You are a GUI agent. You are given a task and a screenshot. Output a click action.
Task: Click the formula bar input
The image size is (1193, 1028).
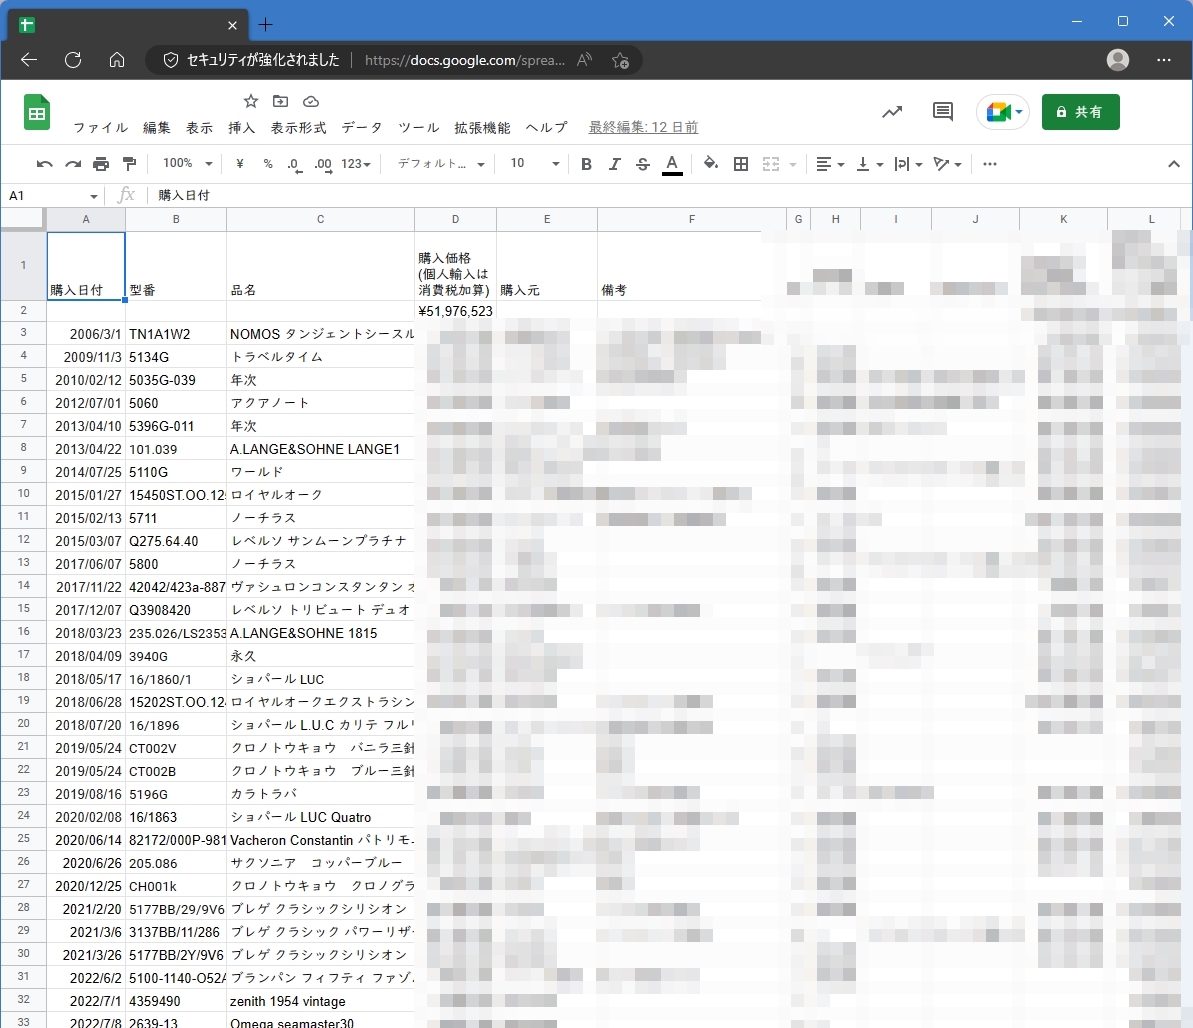pos(670,196)
